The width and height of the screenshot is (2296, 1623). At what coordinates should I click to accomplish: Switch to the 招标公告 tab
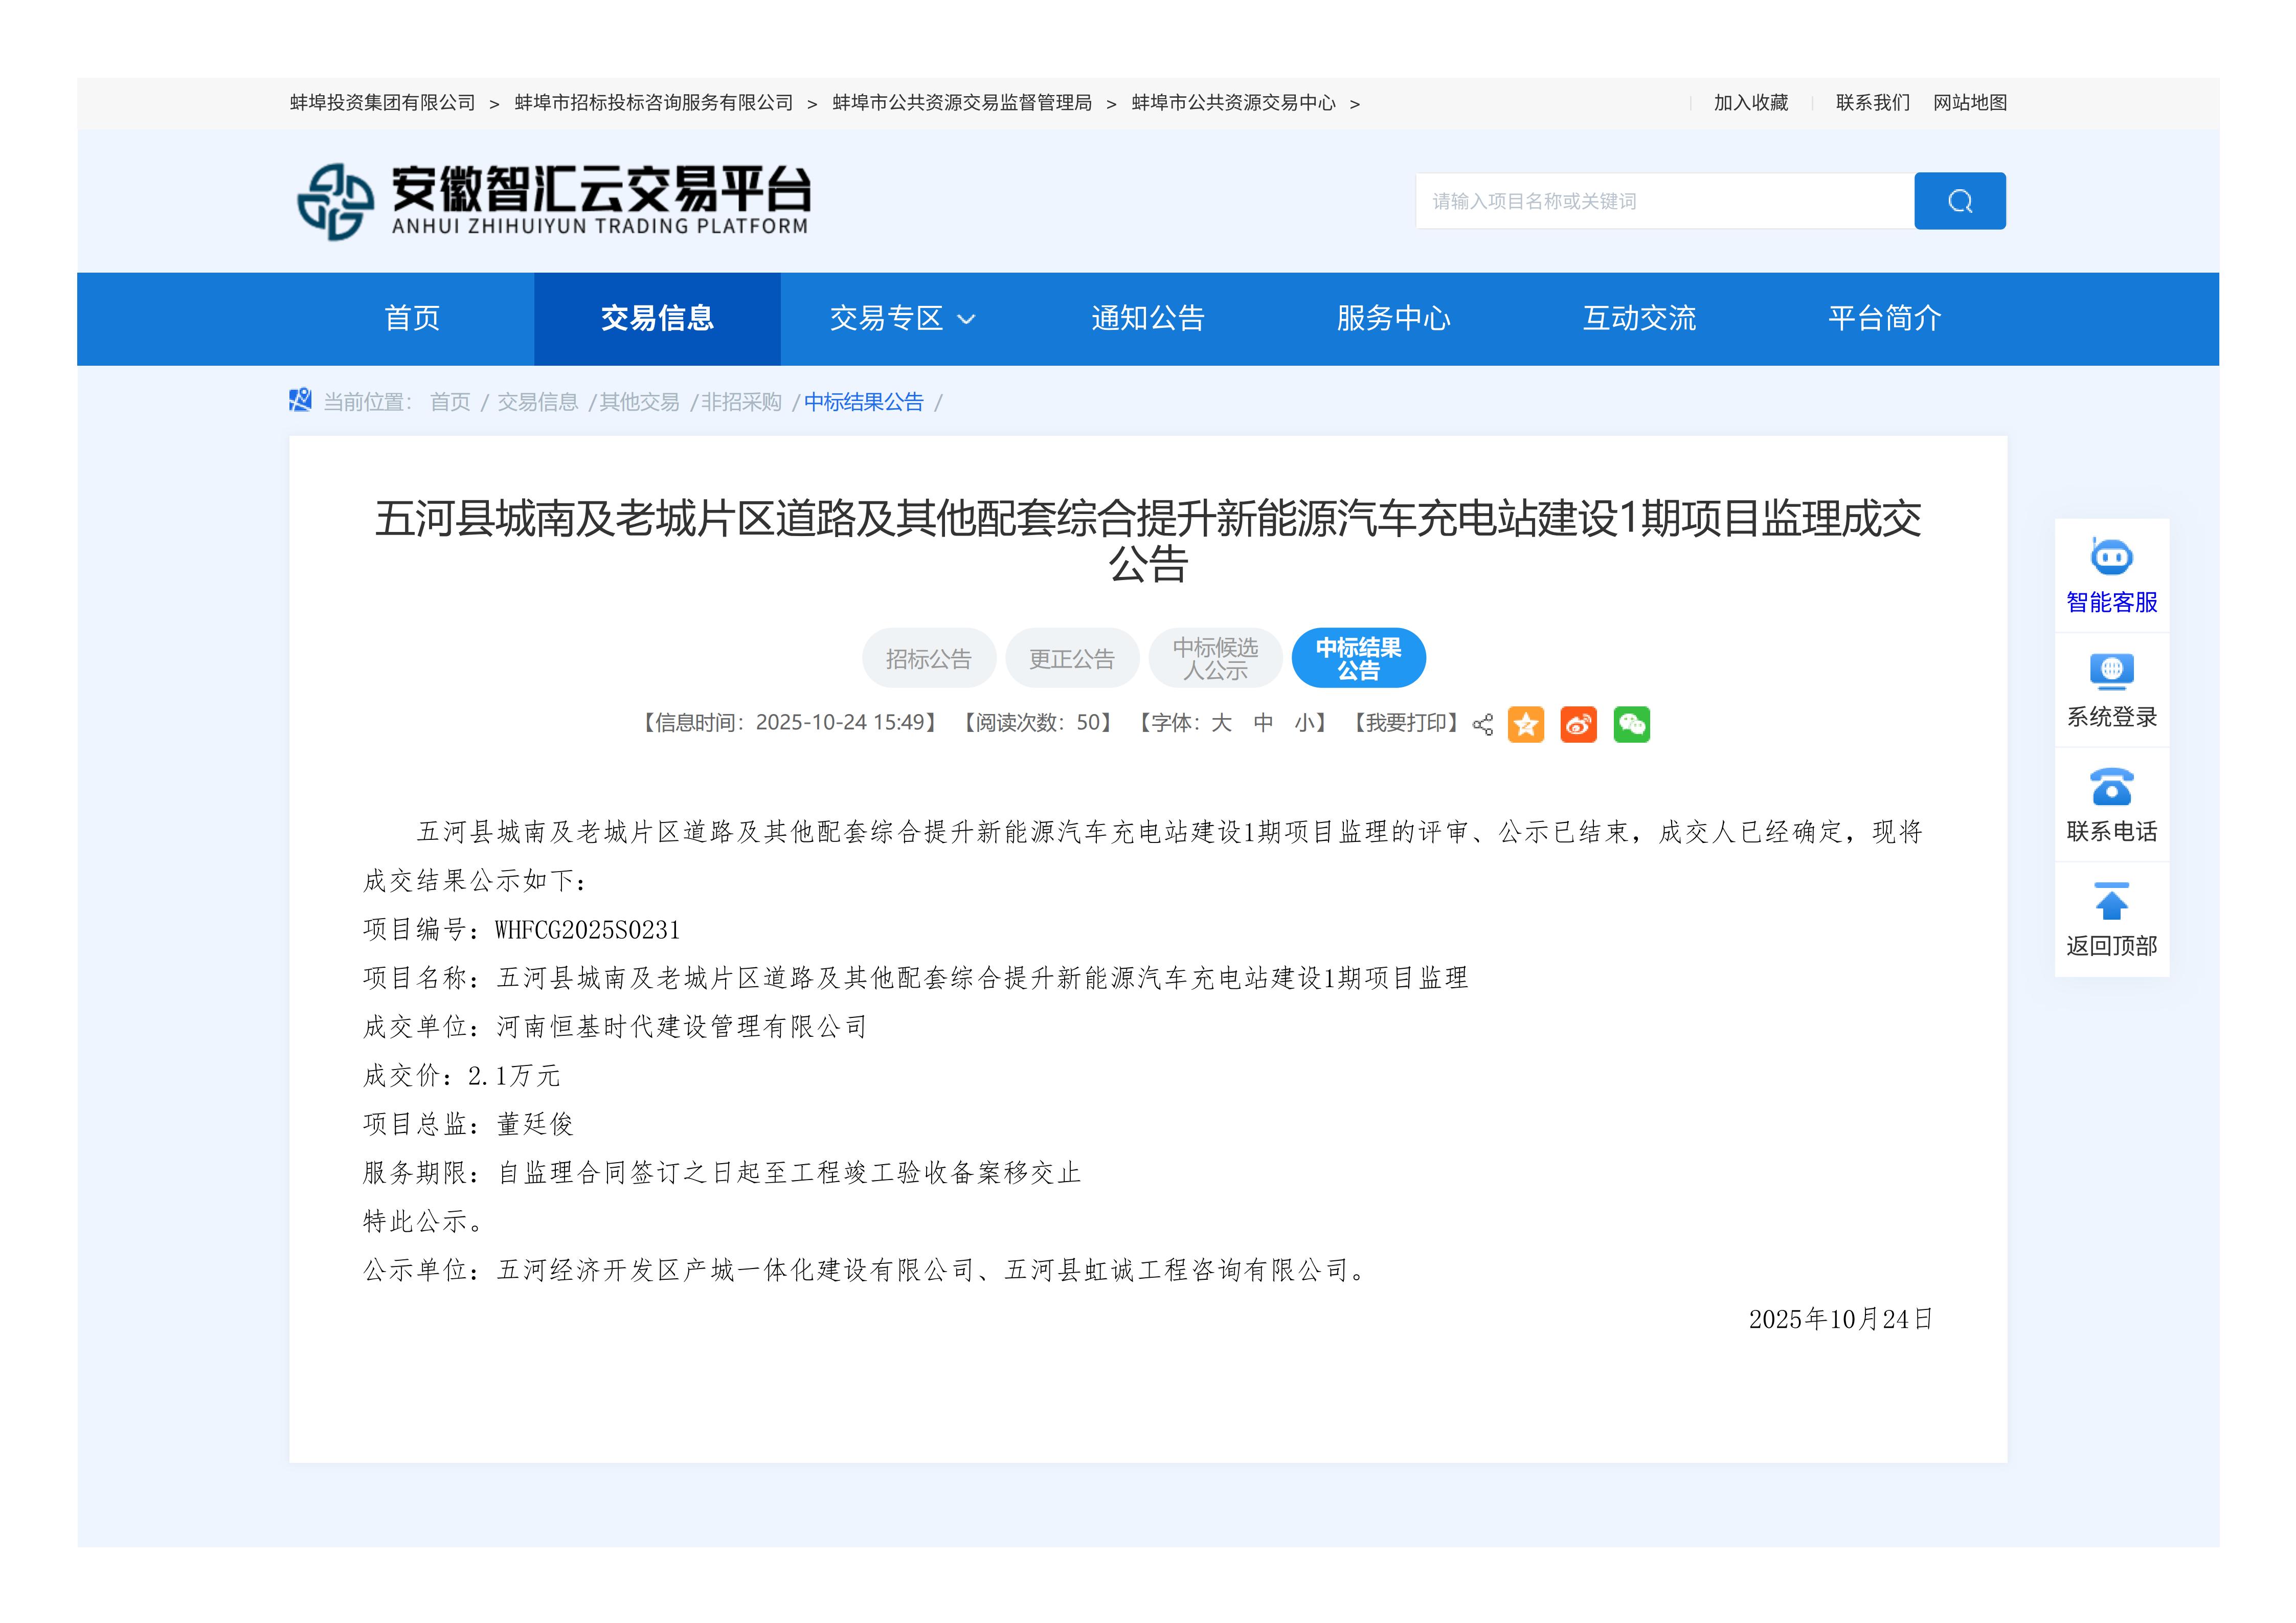pyautogui.click(x=928, y=659)
